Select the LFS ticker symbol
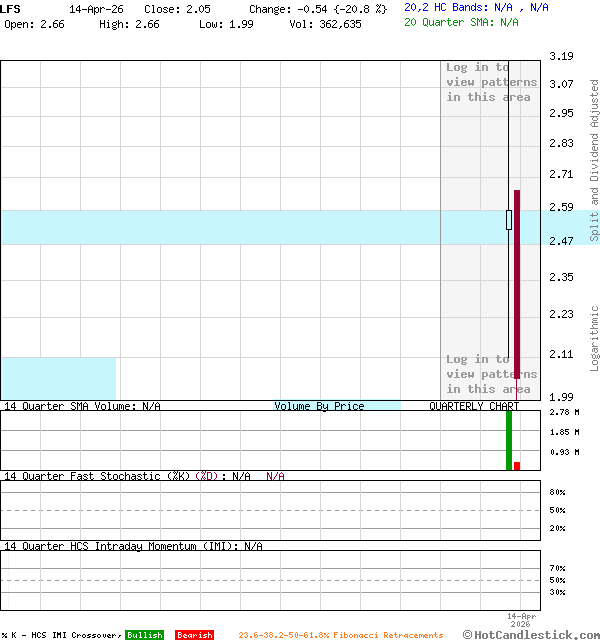Screen dimensions: 600x640 point(11,8)
